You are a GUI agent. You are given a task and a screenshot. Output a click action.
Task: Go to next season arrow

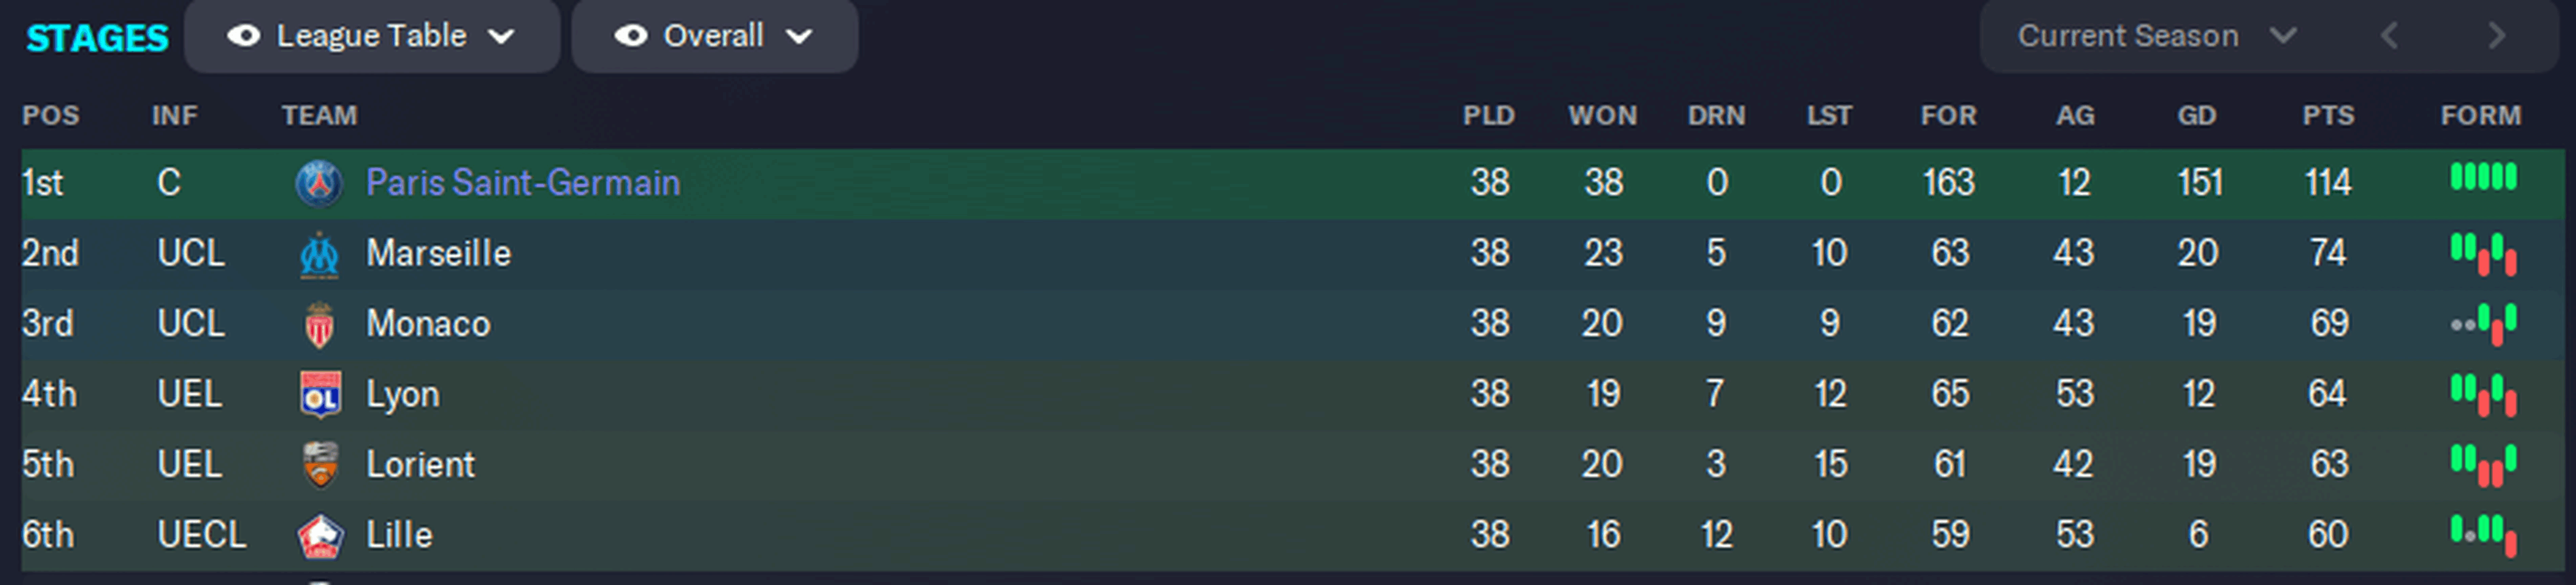(2496, 36)
